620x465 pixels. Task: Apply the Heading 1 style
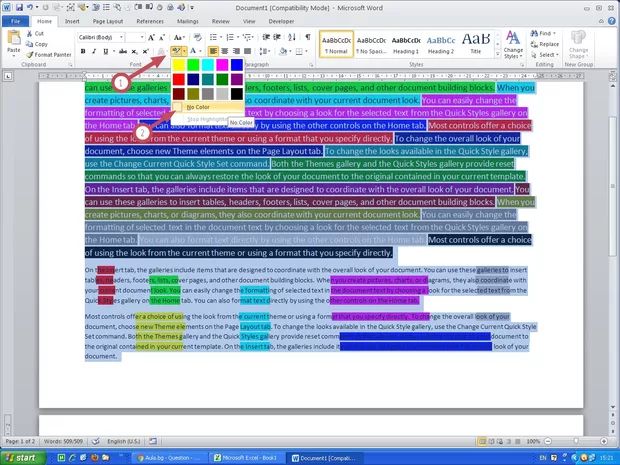coord(405,44)
